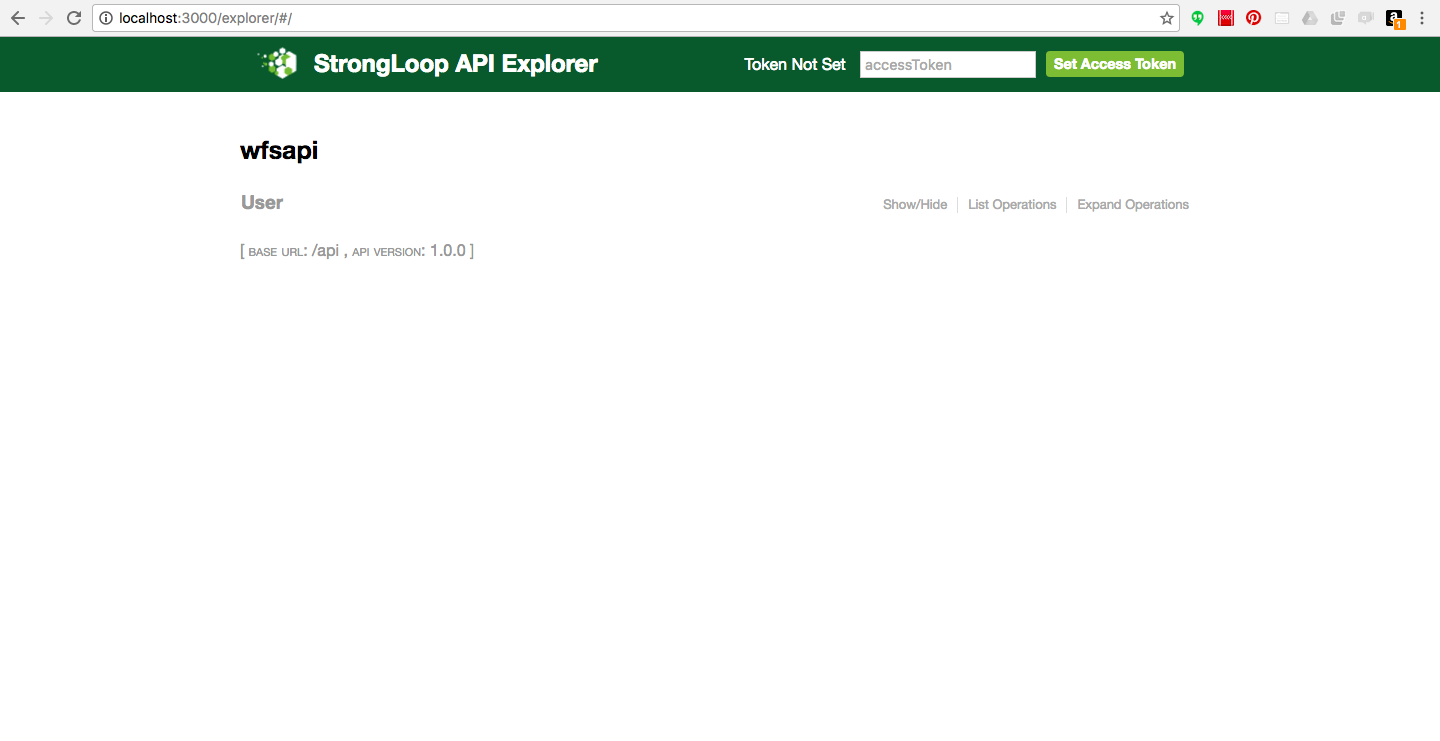Select the 'wfsapi' heading text
The height and width of the screenshot is (741, 1440).
279,151
